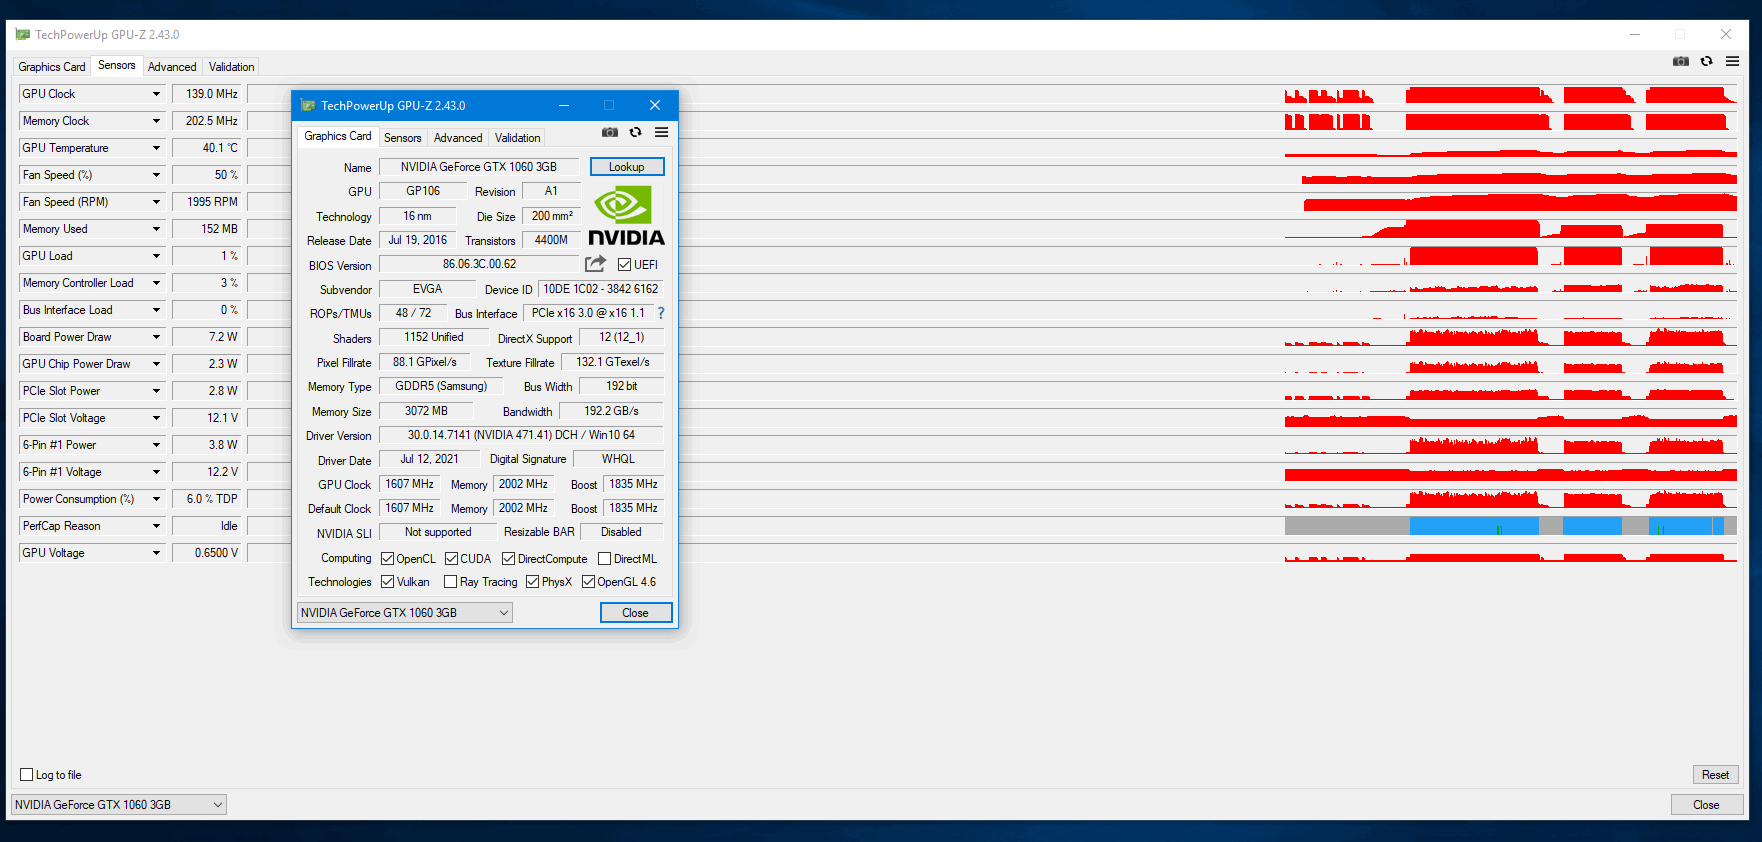
Task: Click the screenshot camera icon in front GPU-Z window
Action: 610,132
